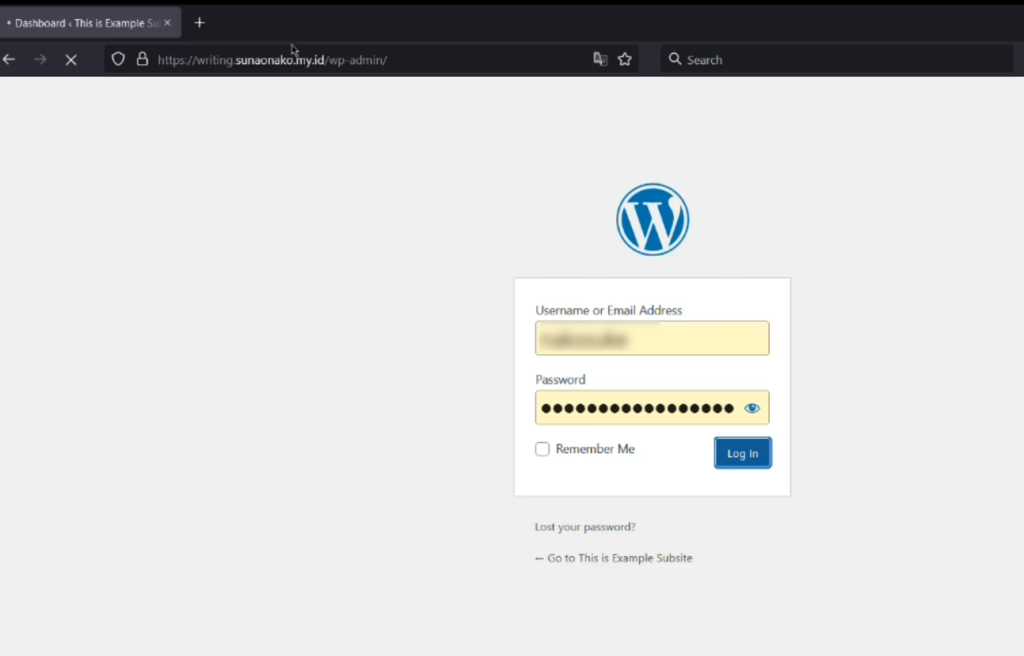Select the Dashboard ‹ This is Example tab
This screenshot has width=1024, height=656.
85,22
